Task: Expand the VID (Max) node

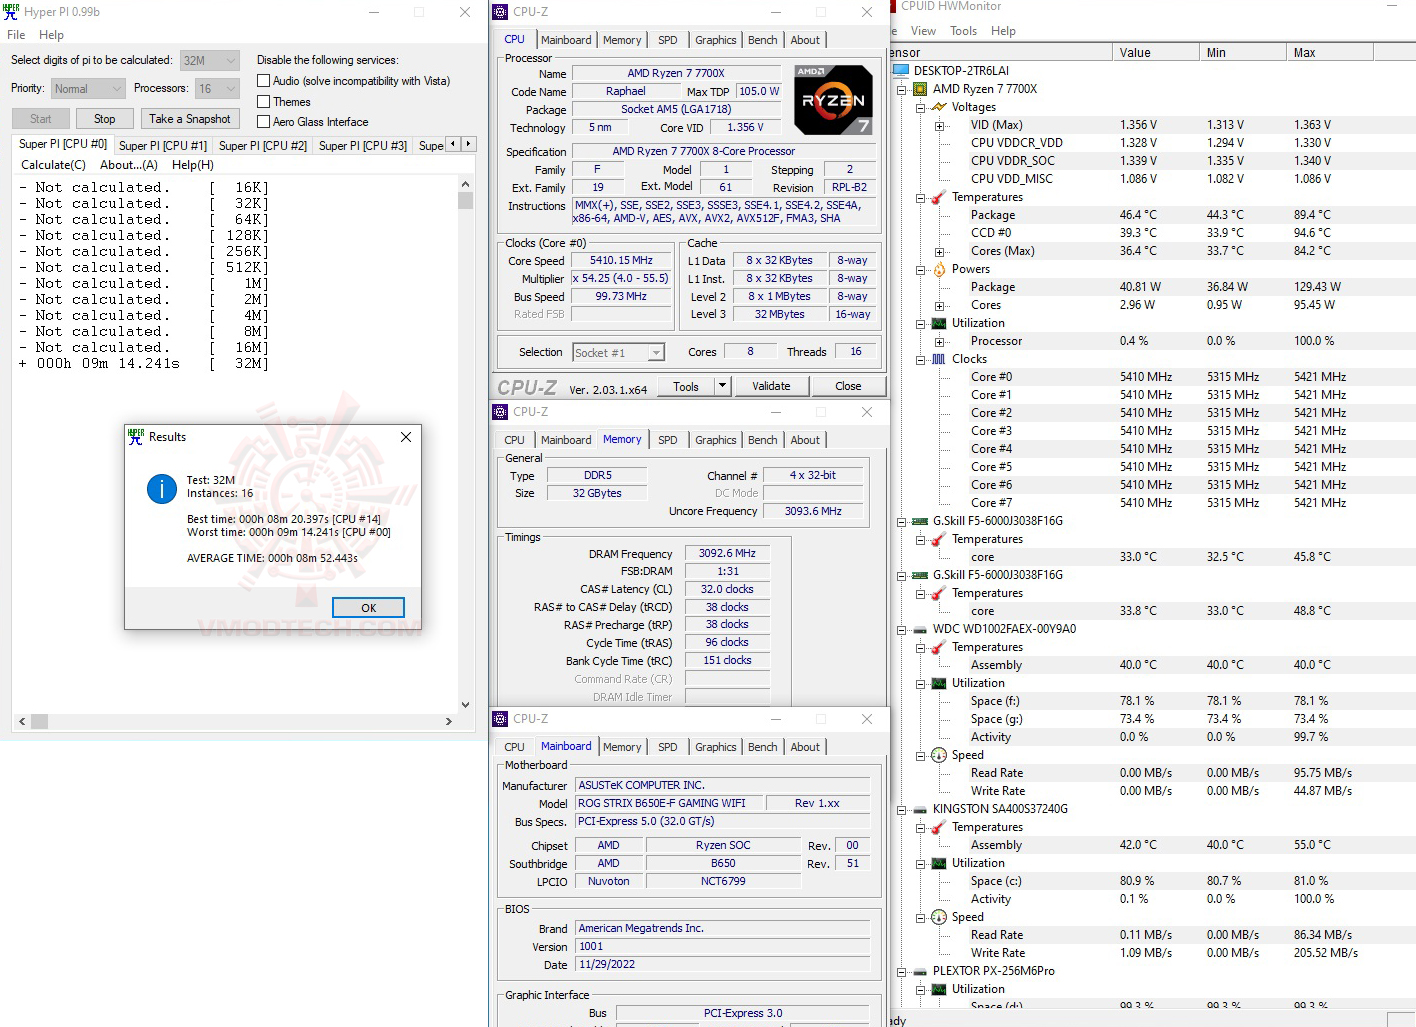Action: [x=939, y=125]
